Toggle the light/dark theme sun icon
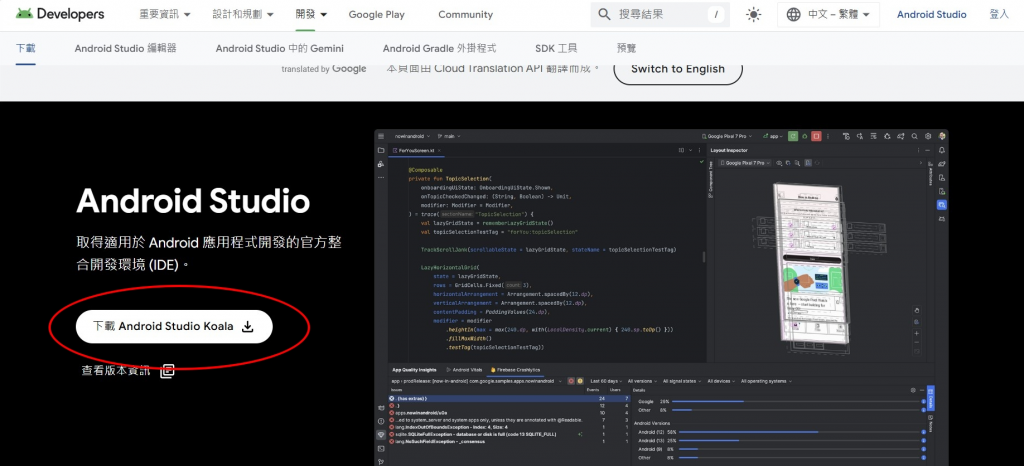This screenshot has width=1024, height=466. (x=754, y=14)
